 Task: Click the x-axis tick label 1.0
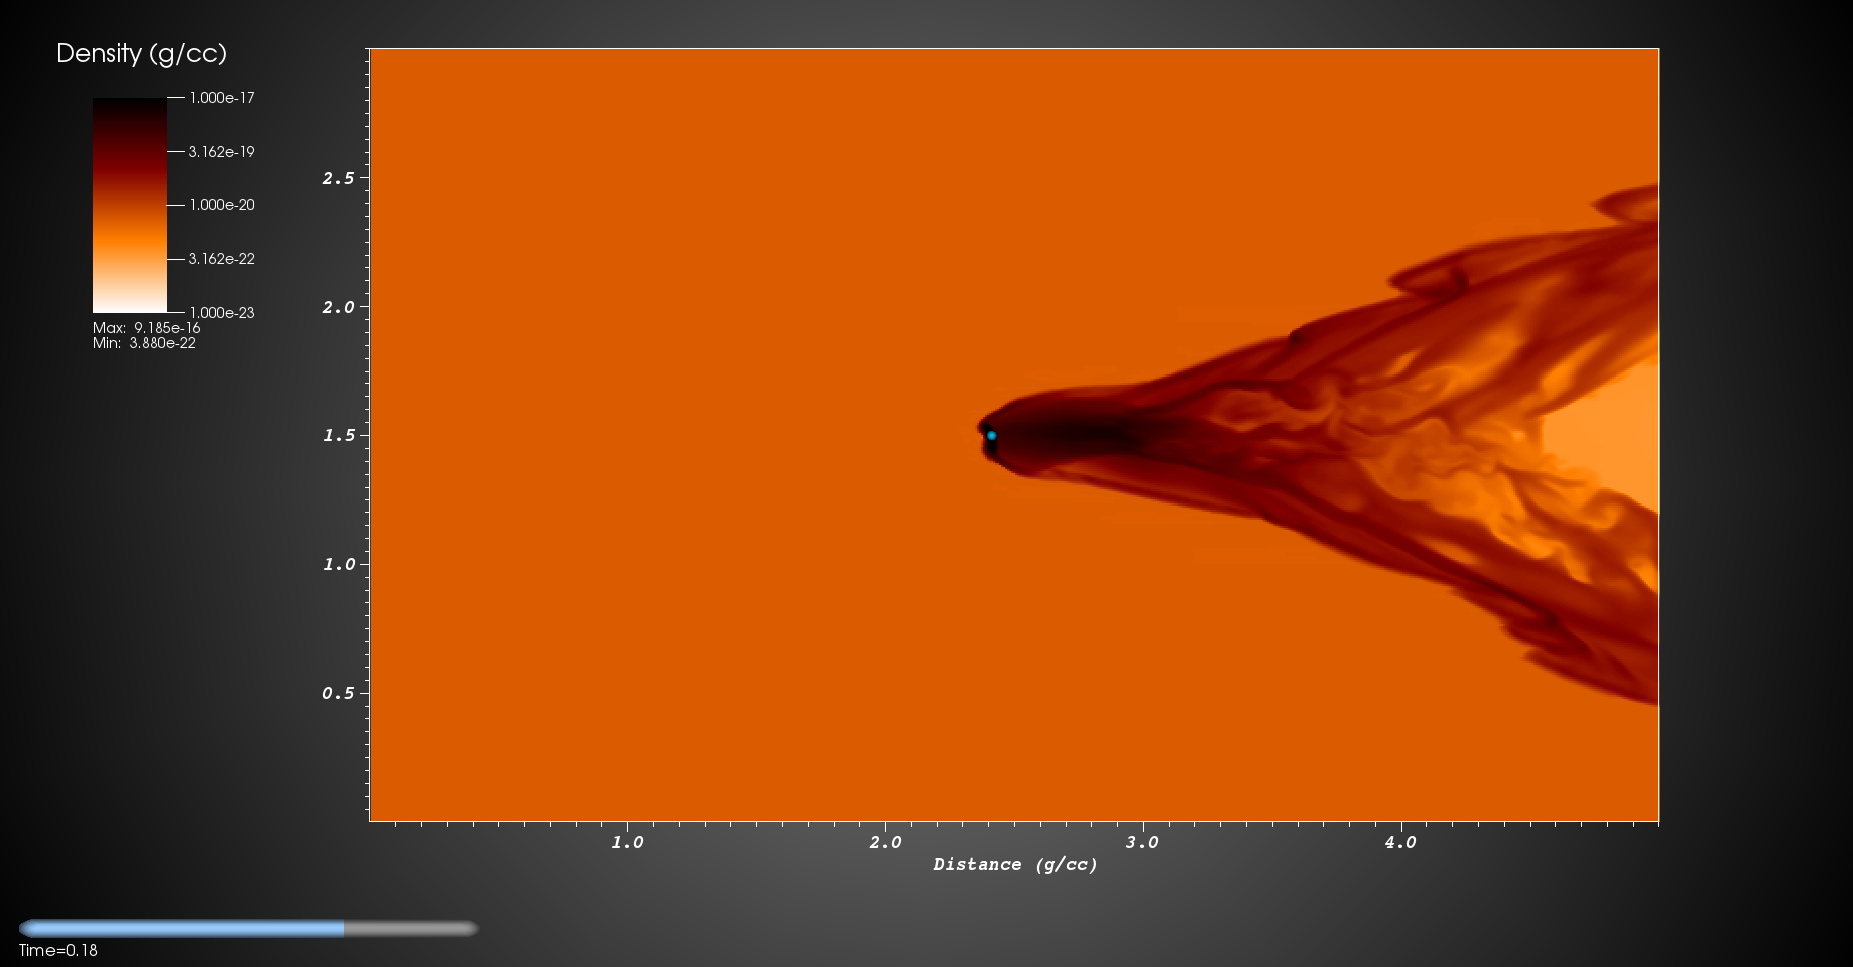click(627, 842)
